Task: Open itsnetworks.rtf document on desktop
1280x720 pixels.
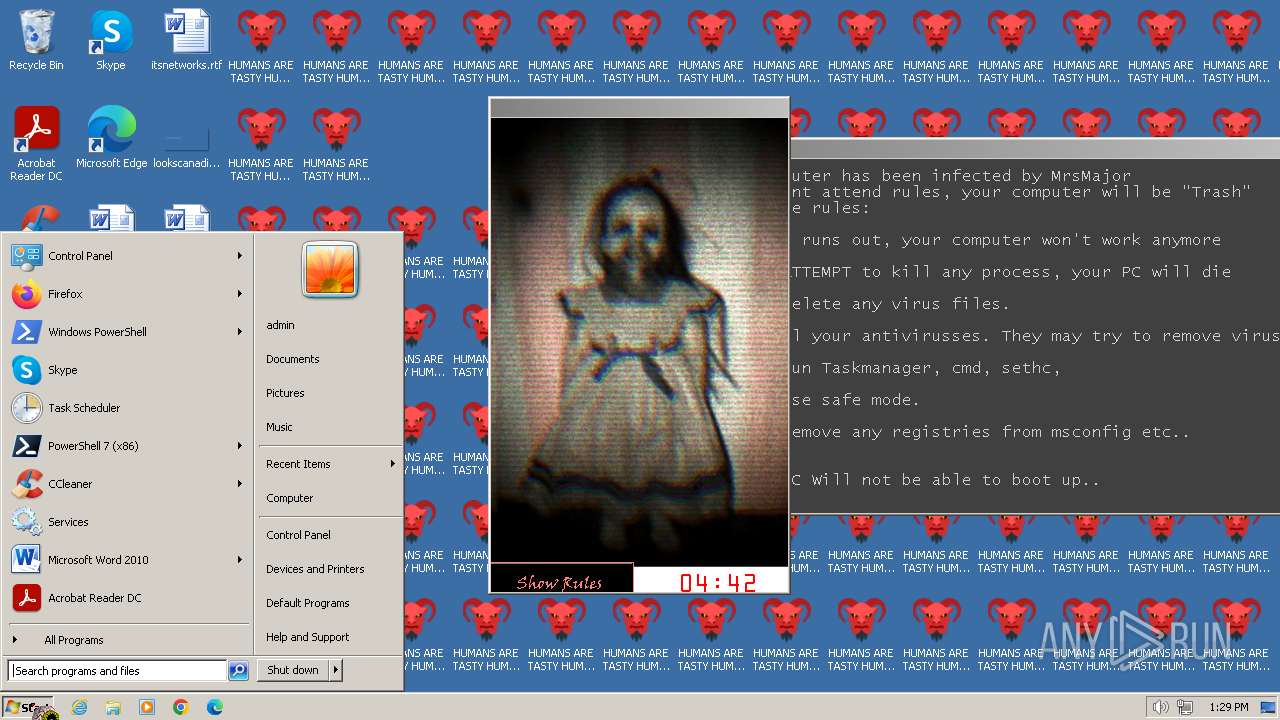Action: tap(186, 40)
